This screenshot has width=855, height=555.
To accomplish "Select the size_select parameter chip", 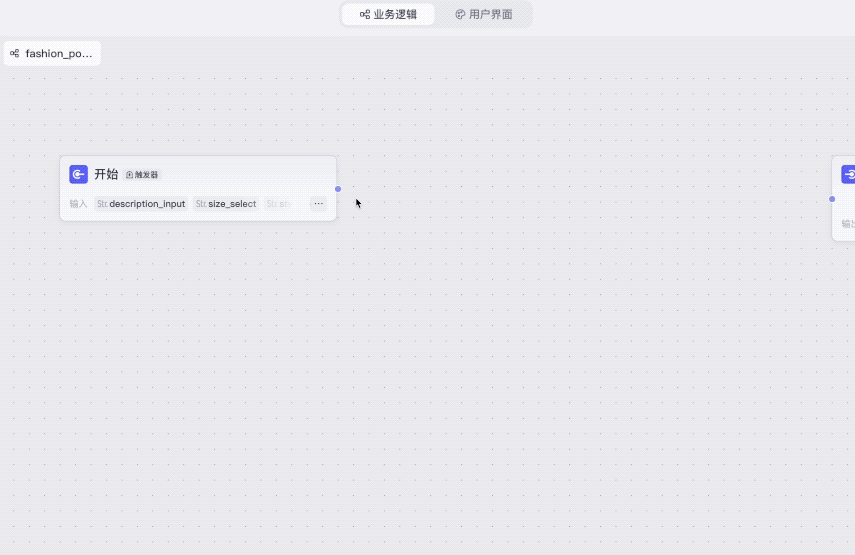I will click(x=226, y=204).
